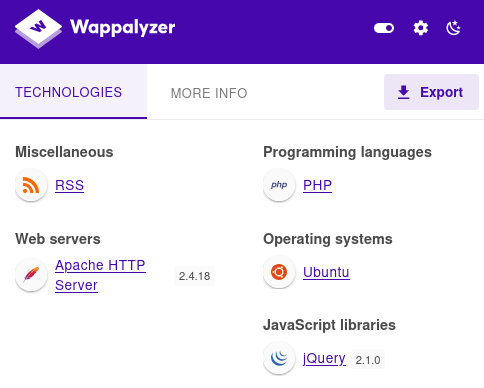Switch to dark mode with moon icon
Viewport: 484px width, 388px height.
453,28
